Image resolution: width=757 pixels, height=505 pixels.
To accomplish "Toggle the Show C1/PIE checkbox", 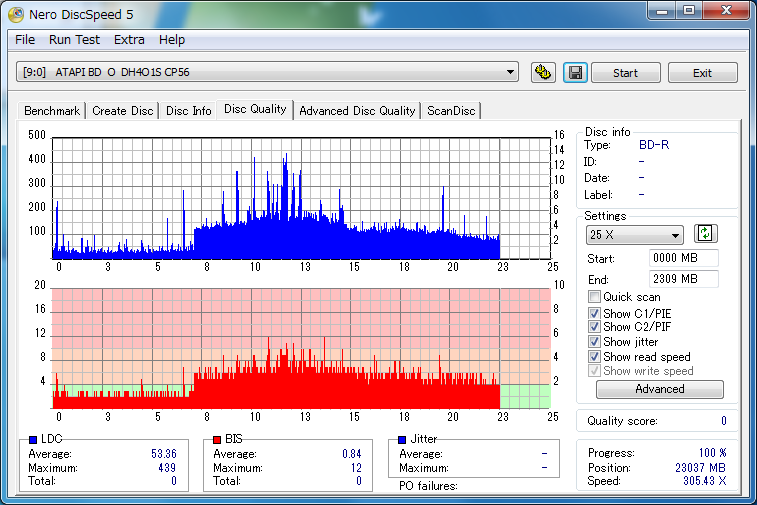I will 594,313.
